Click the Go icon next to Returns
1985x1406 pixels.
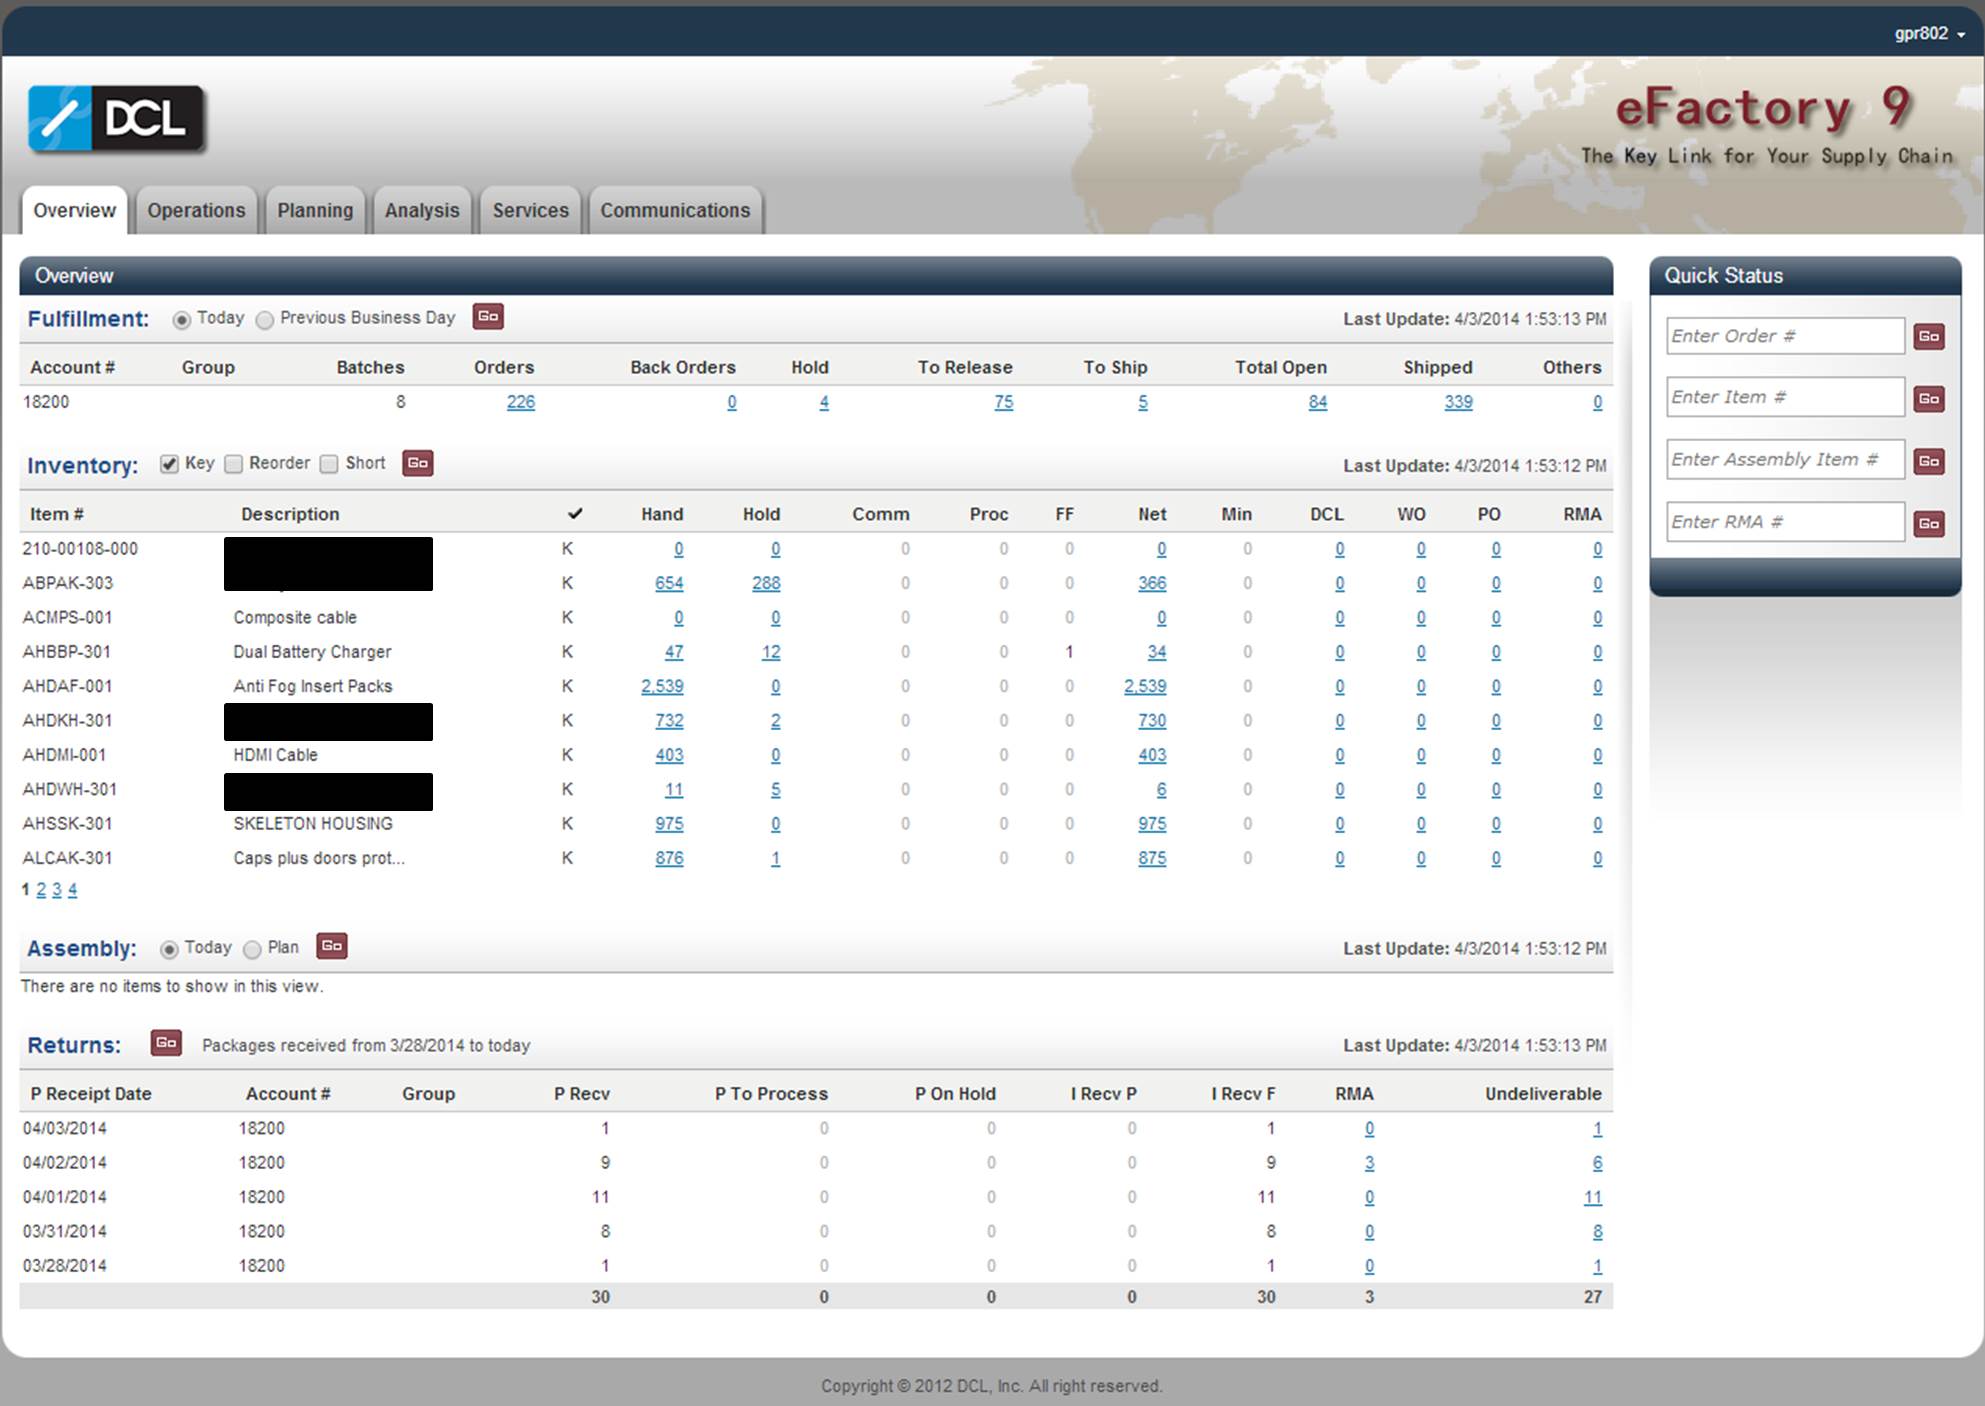click(x=166, y=1043)
